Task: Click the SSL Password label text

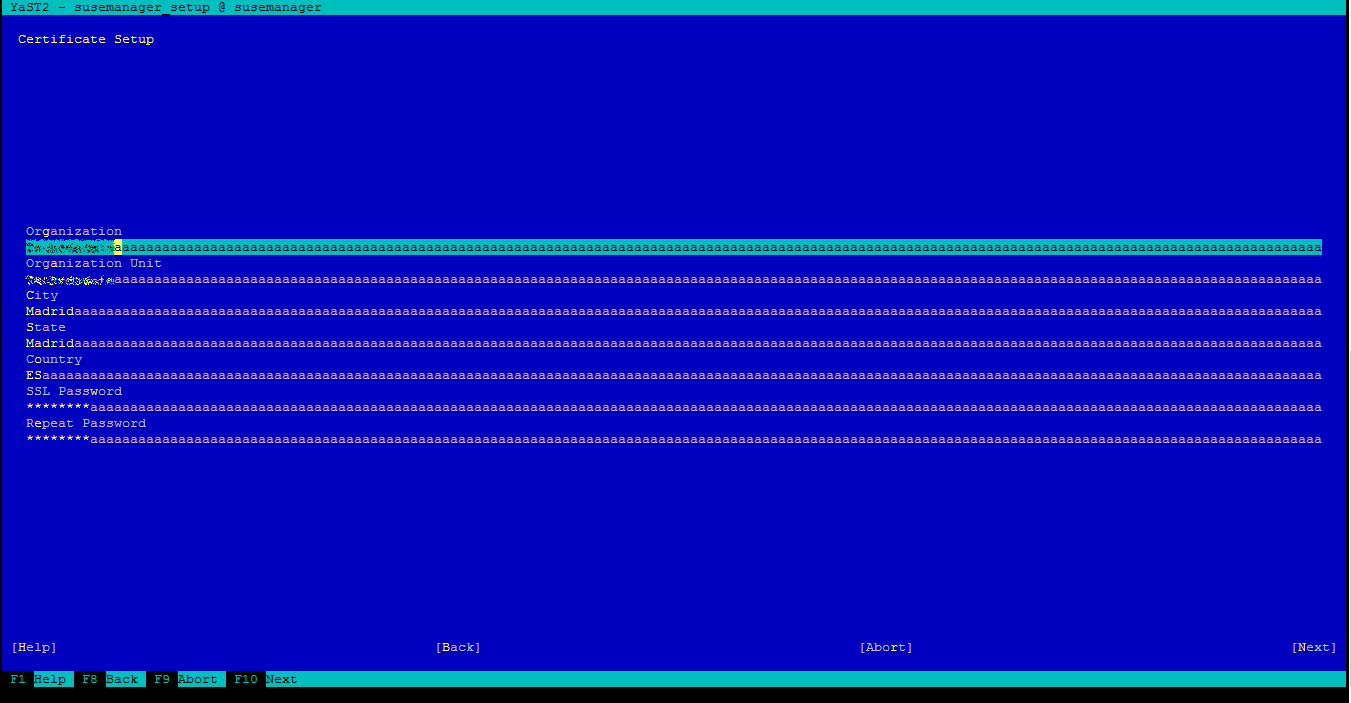Action: point(74,392)
